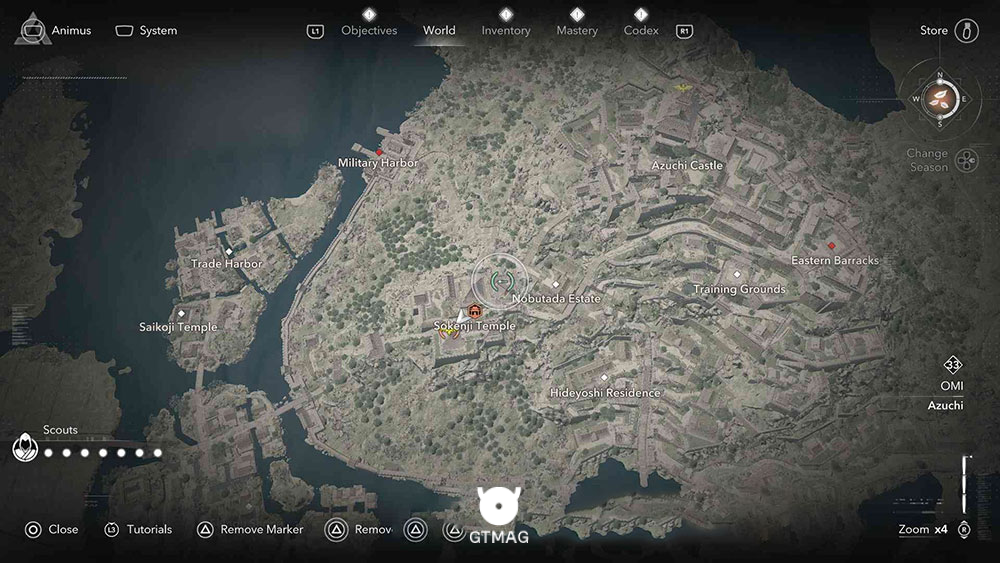Select the yellow eagle viewpoint marker
Image resolution: width=1000 pixels, height=563 pixels.
pos(683,87)
